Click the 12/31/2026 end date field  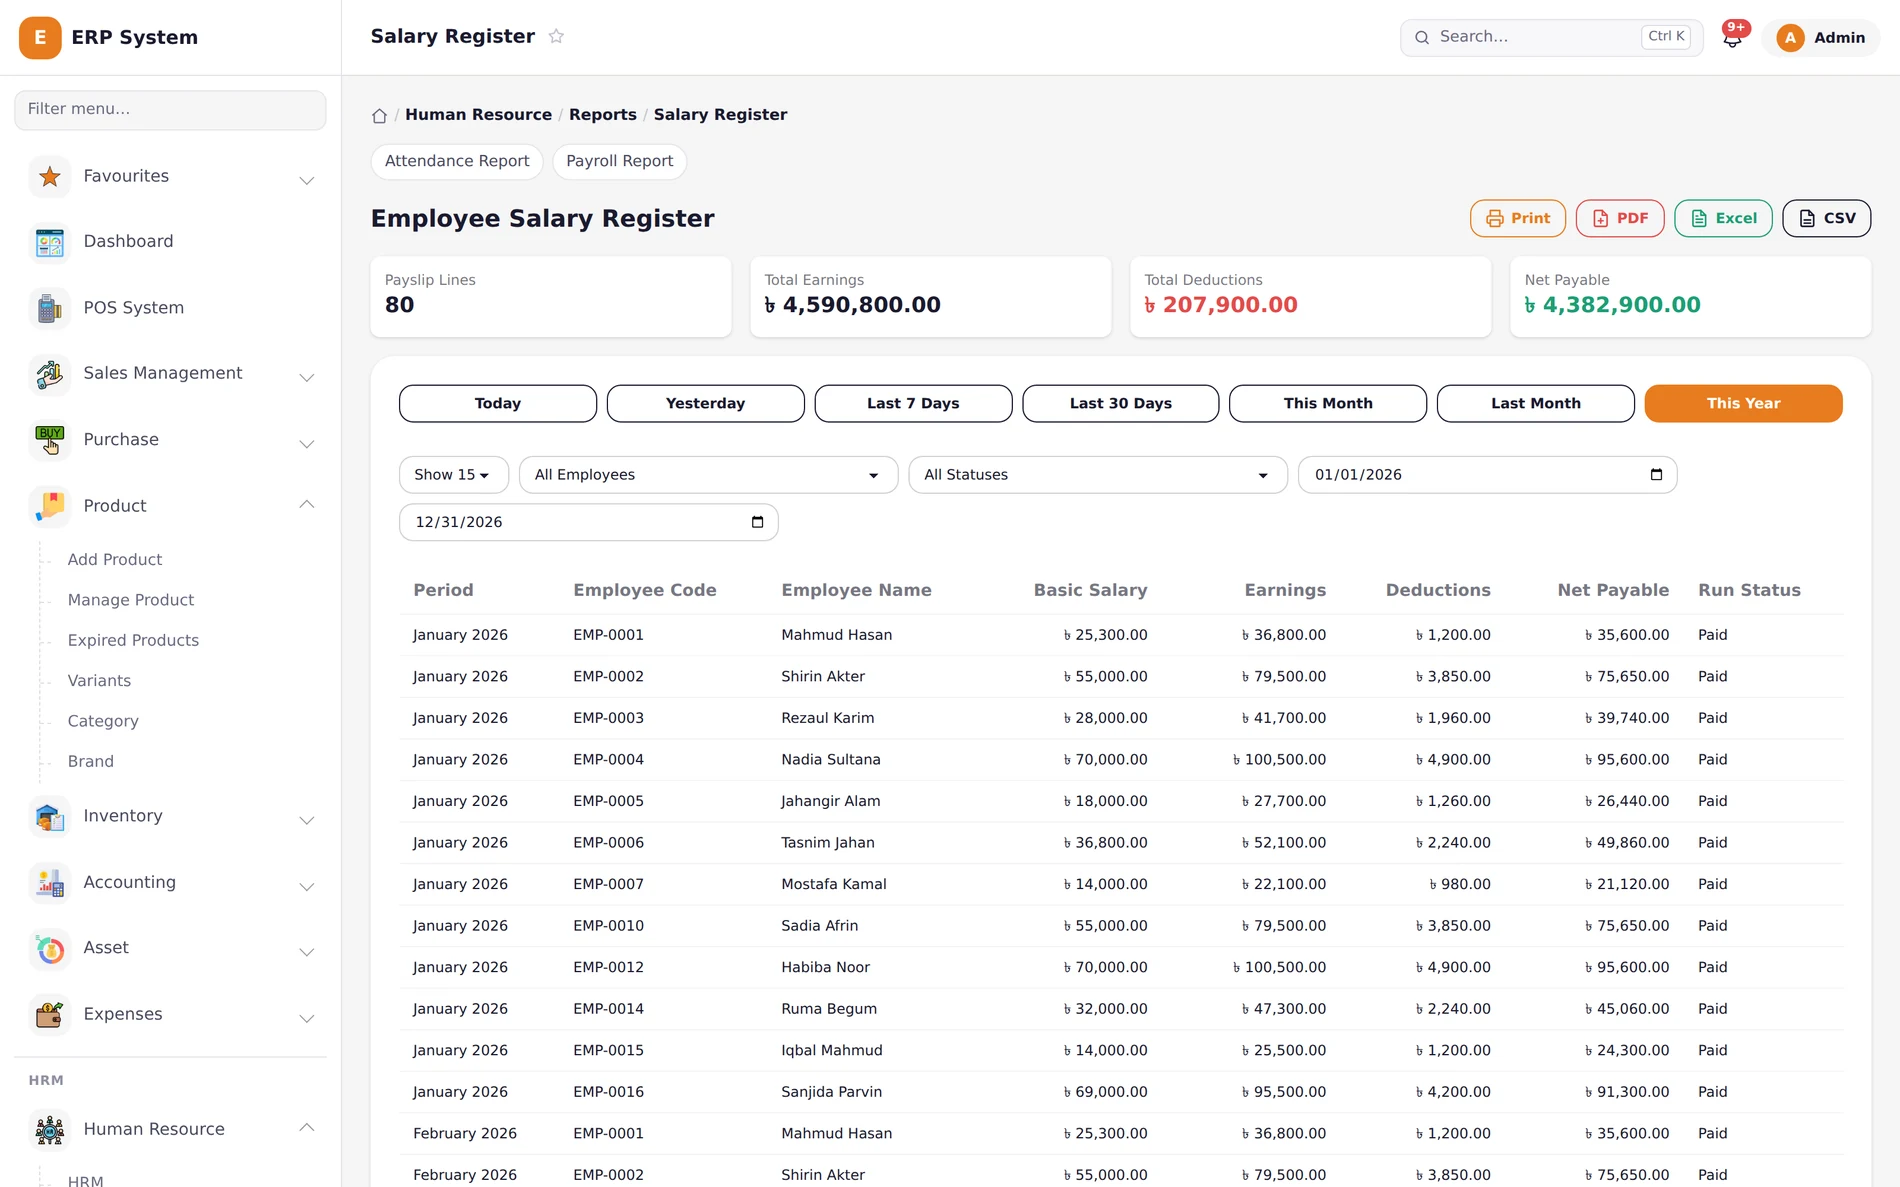pyautogui.click(x=588, y=522)
